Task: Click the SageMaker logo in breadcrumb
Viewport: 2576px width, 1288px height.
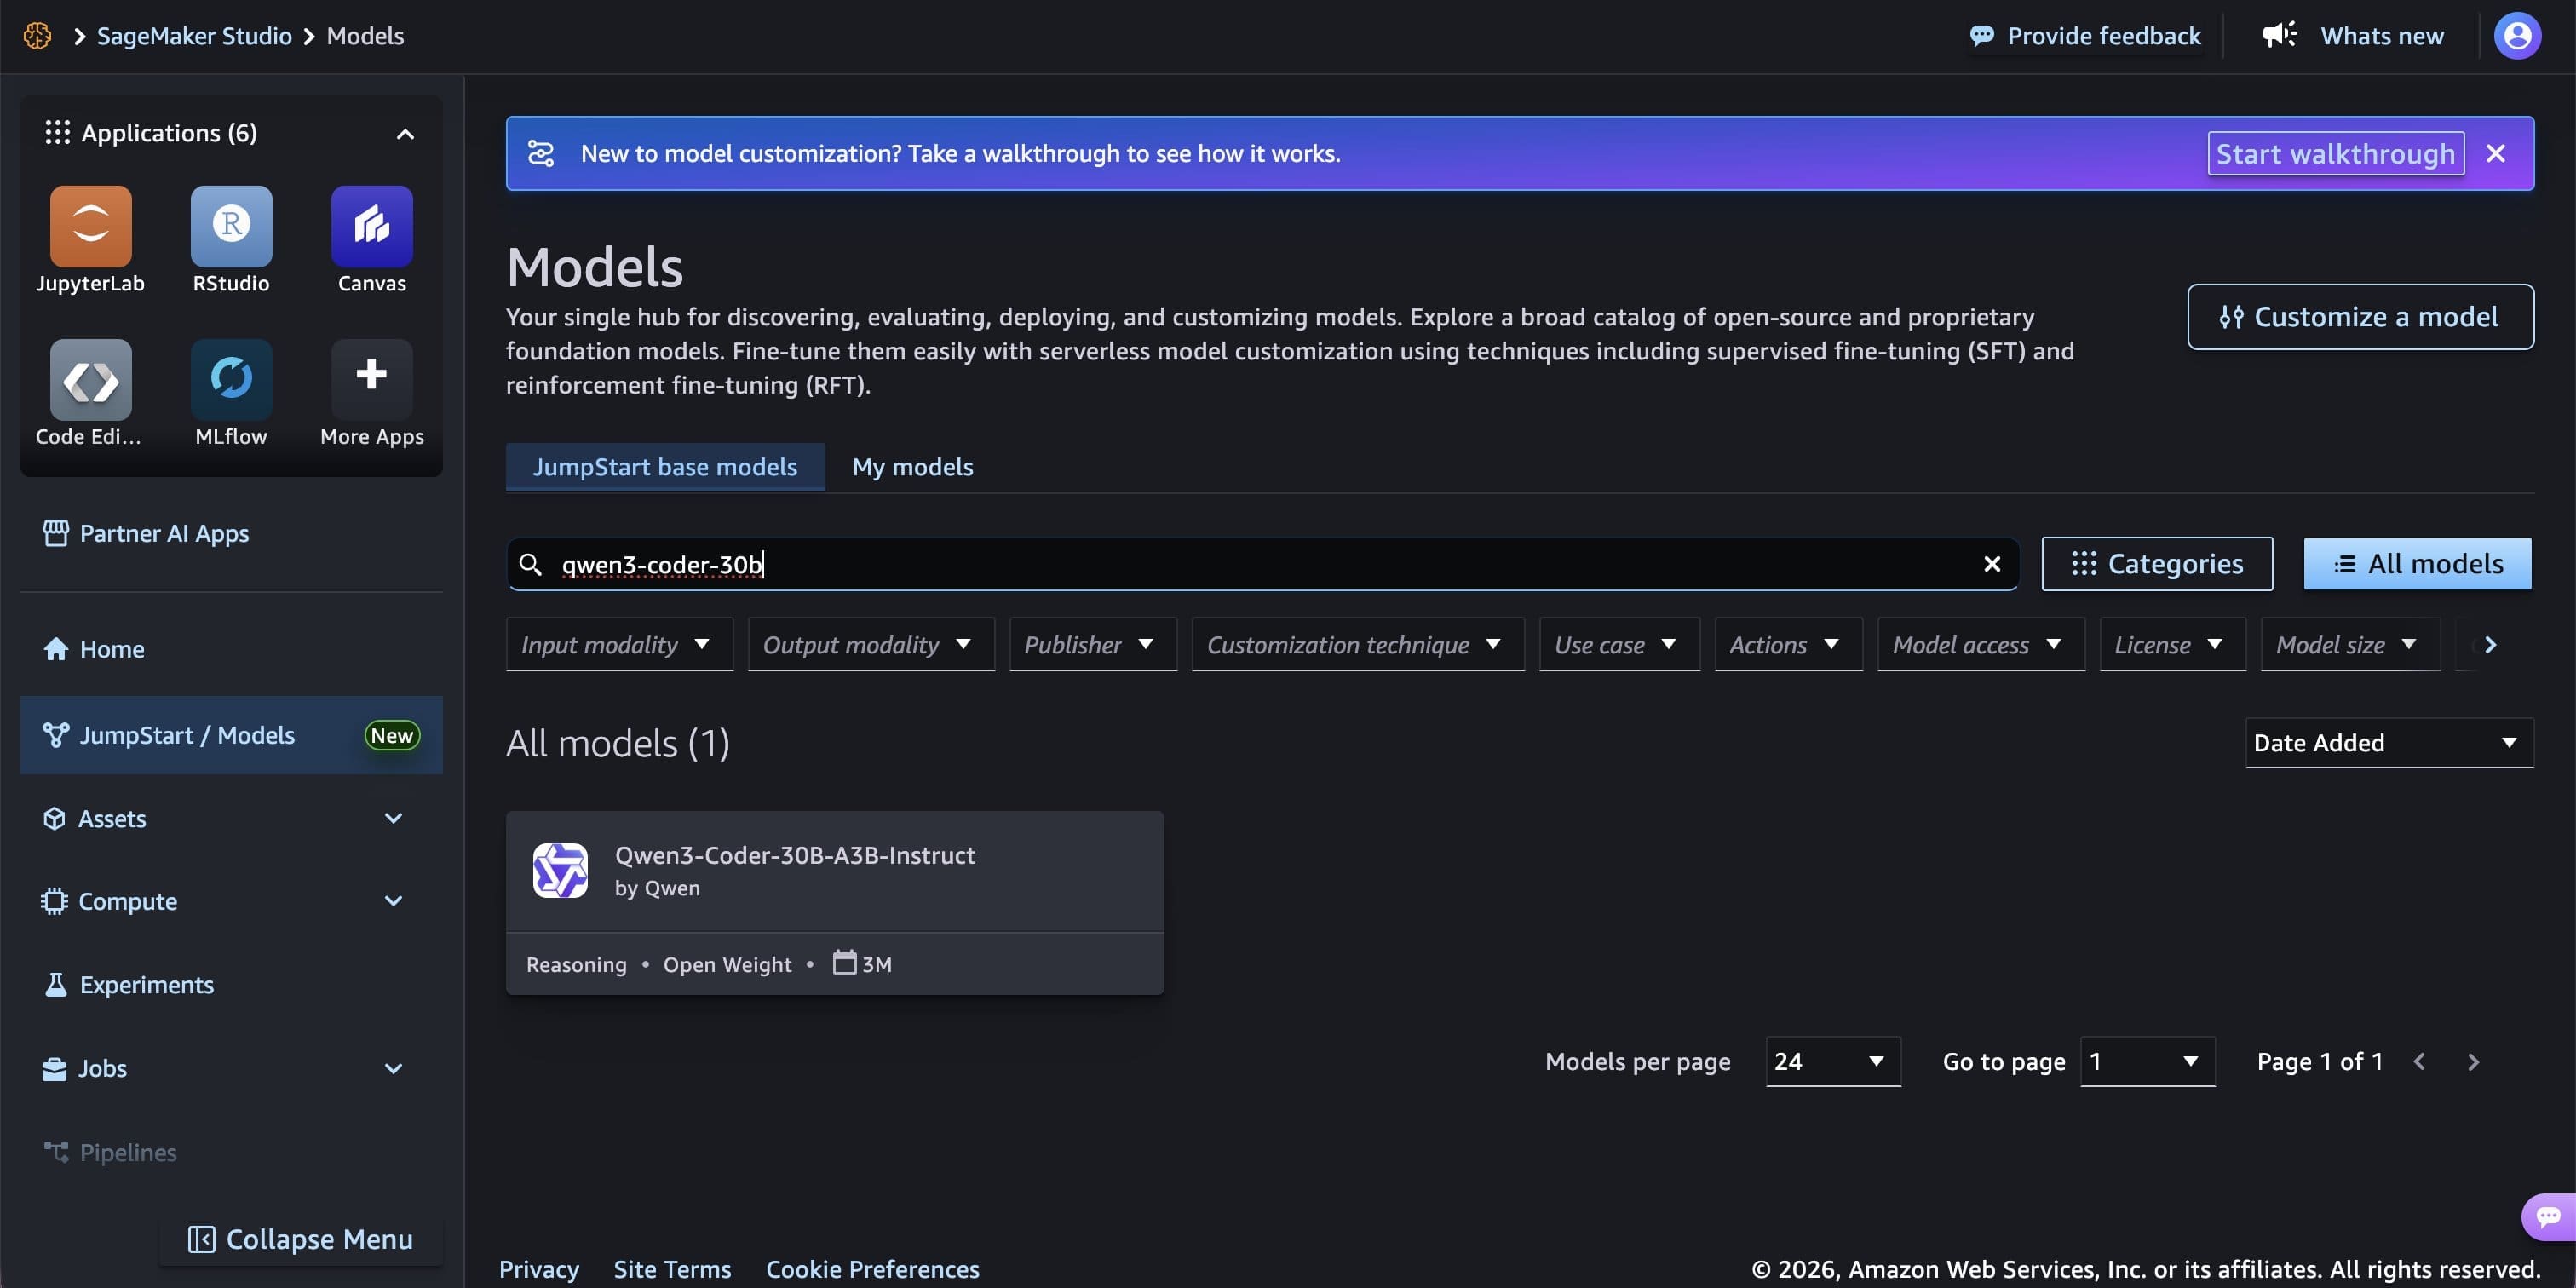Action: 37,36
